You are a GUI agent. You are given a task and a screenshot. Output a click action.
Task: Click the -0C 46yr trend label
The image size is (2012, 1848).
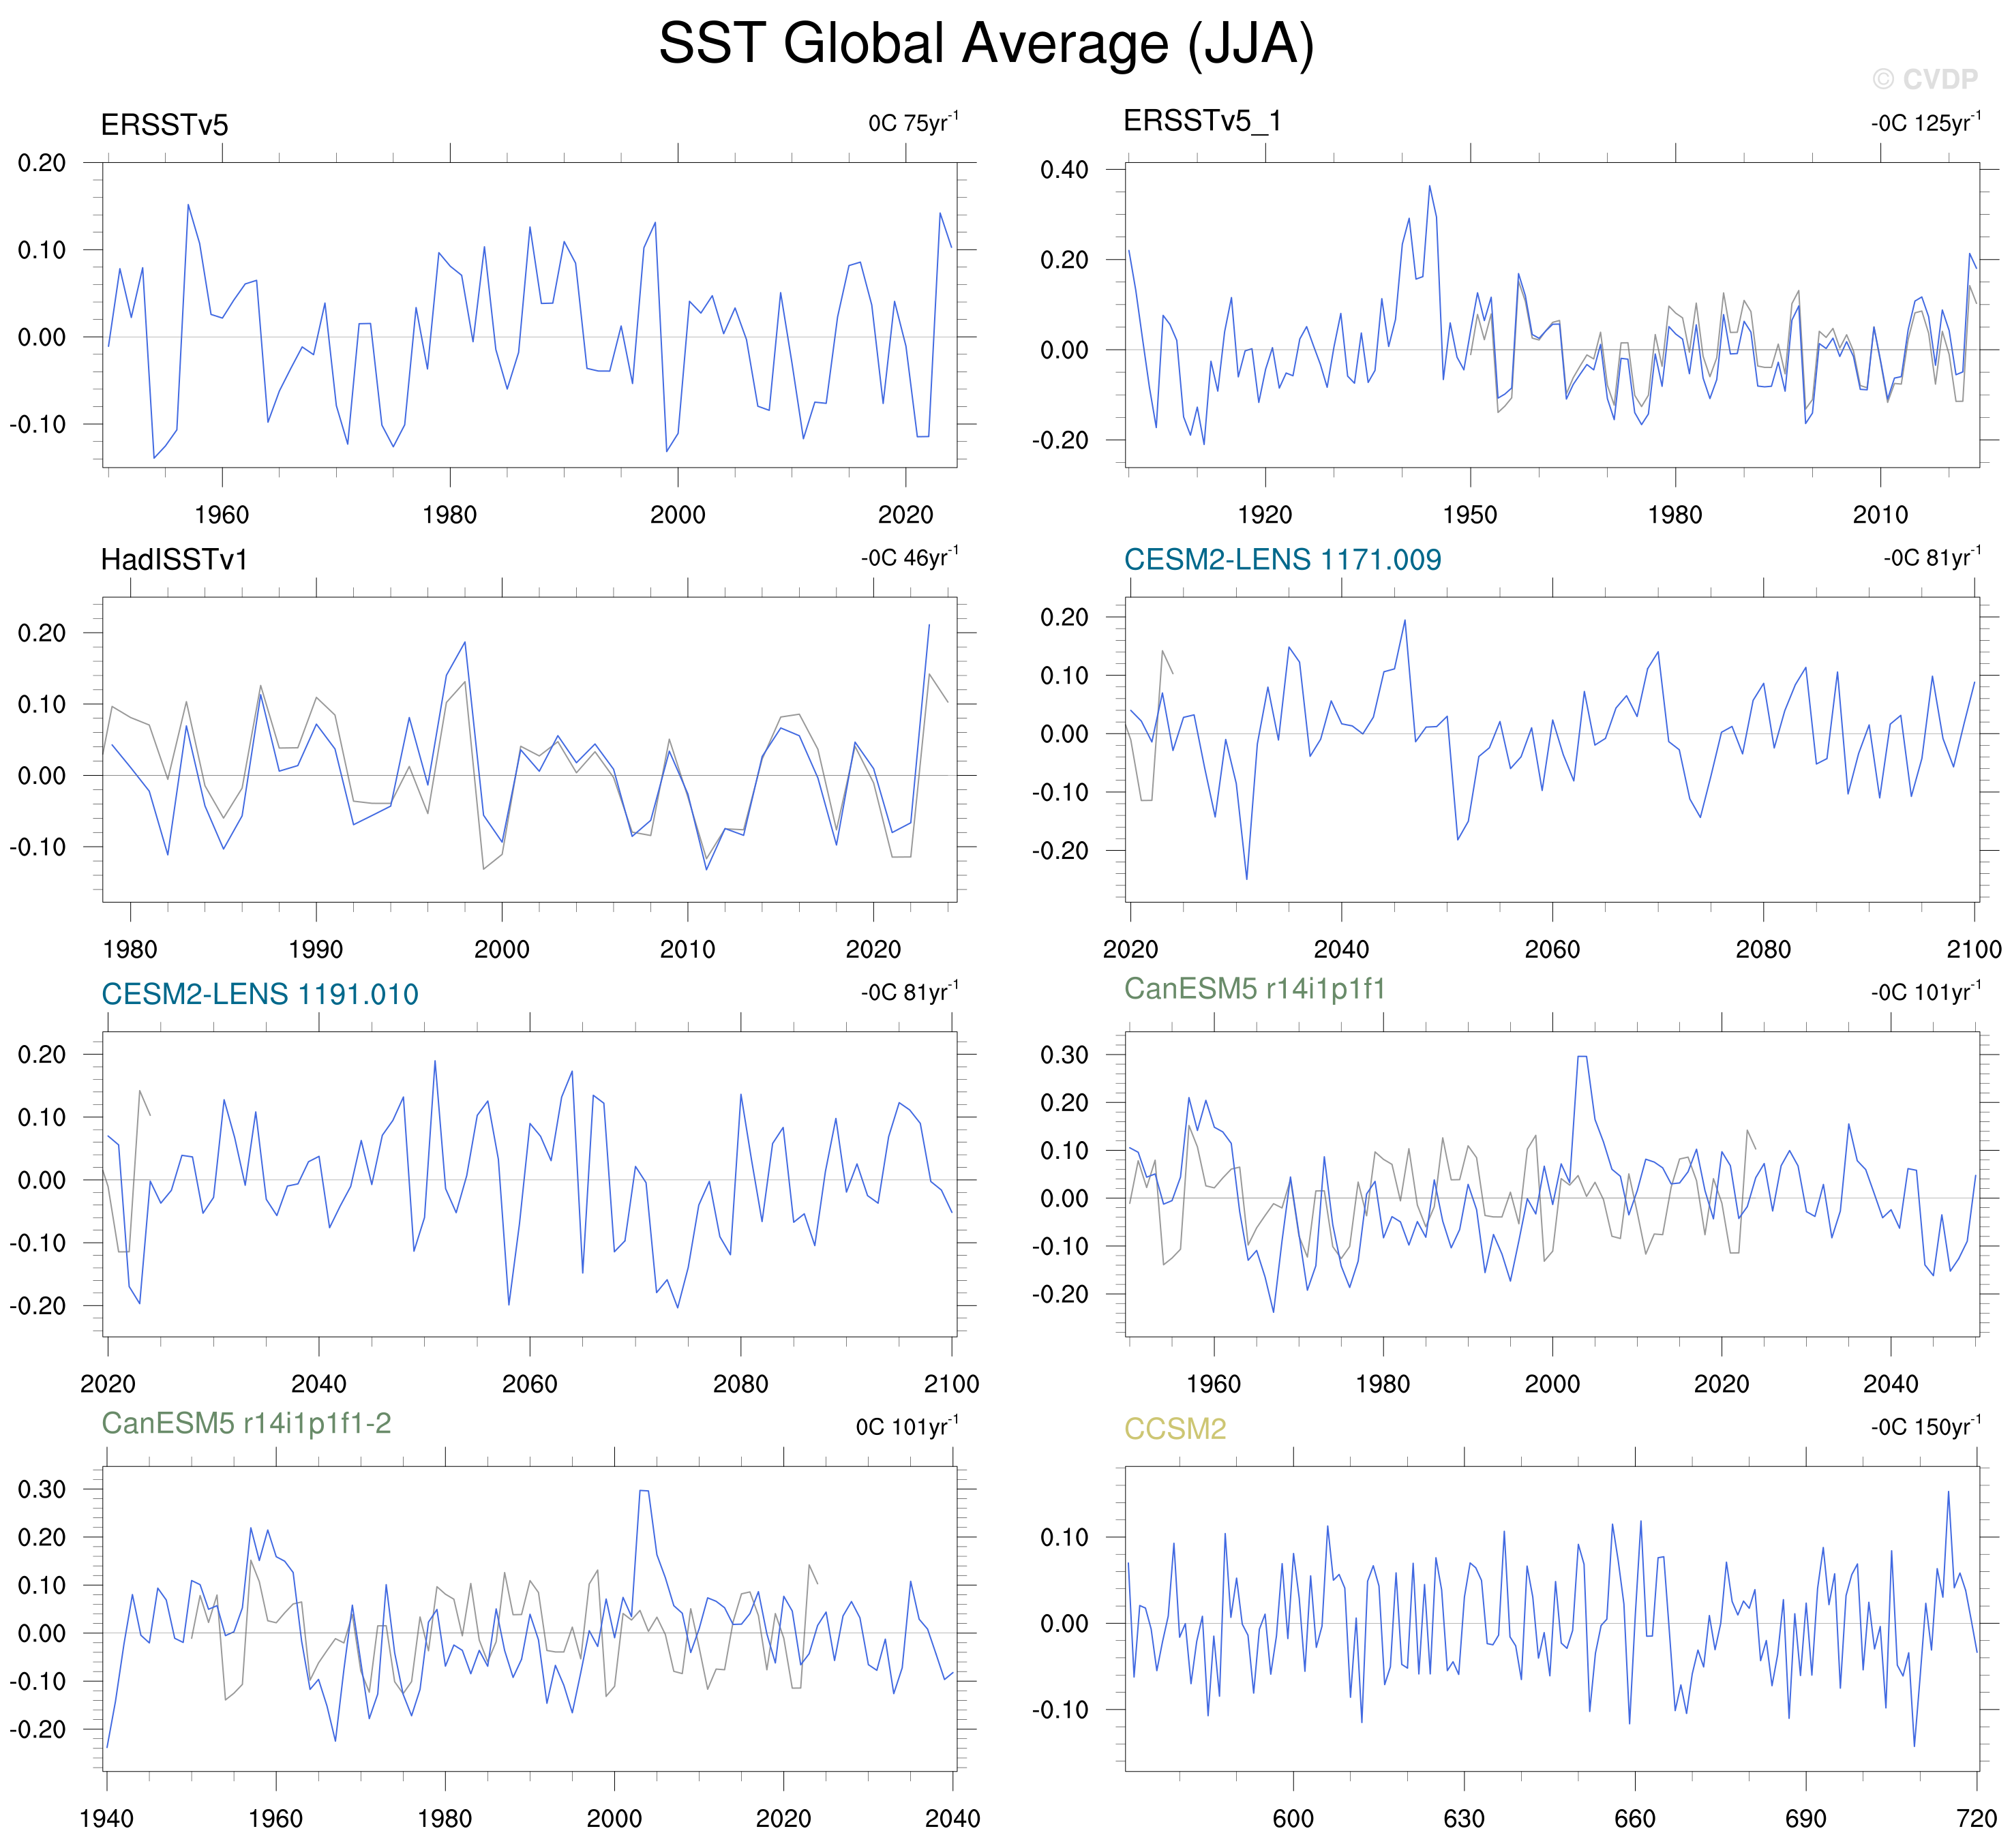(909, 557)
